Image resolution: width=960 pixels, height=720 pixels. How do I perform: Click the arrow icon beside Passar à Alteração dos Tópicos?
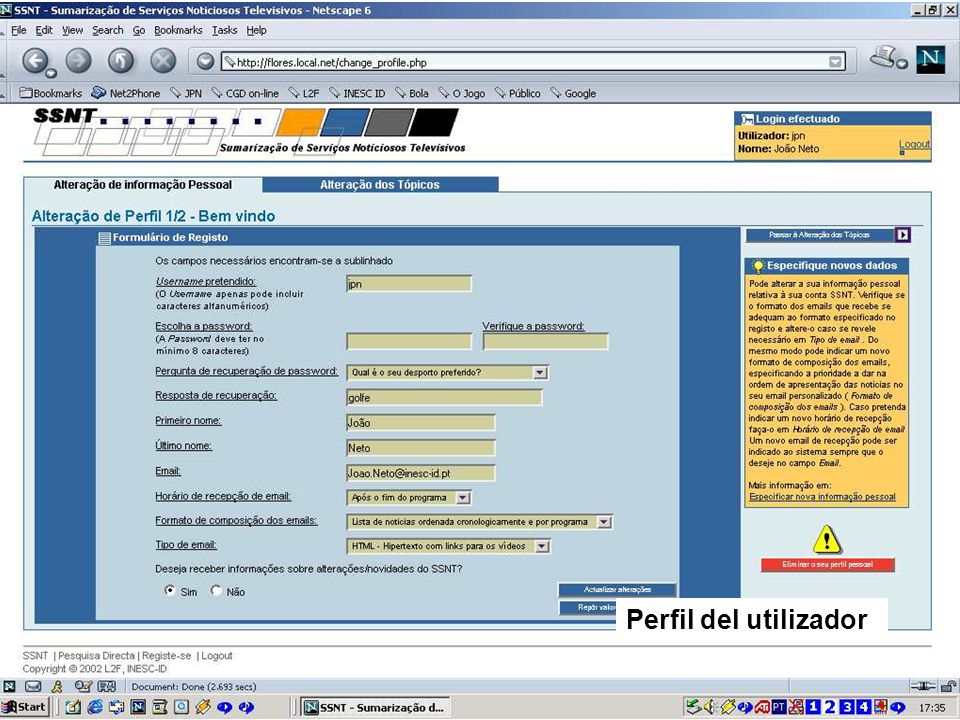pyautogui.click(x=902, y=234)
